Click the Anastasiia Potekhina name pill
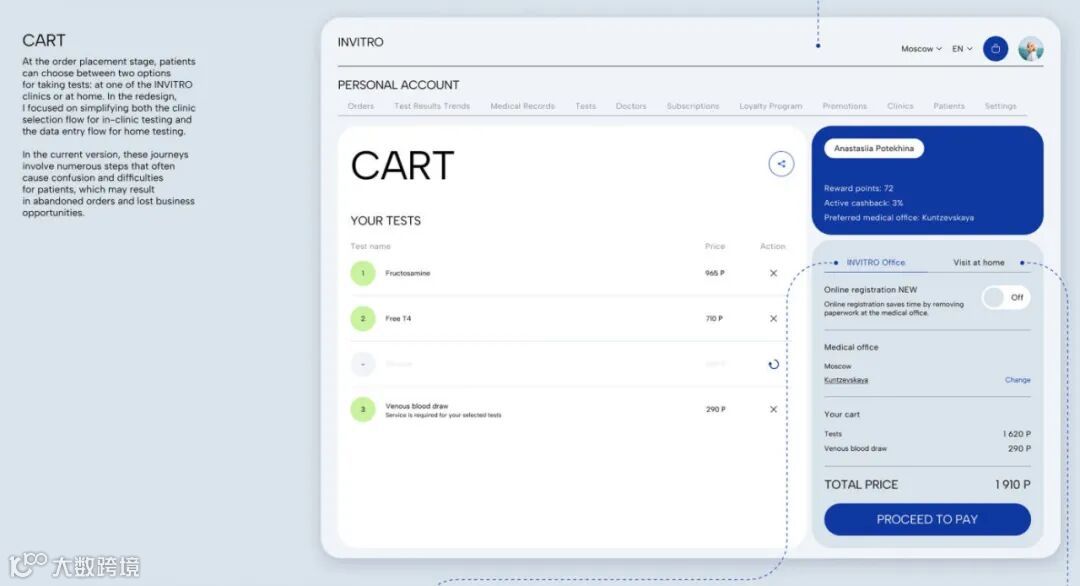The width and height of the screenshot is (1080, 586). (873, 148)
